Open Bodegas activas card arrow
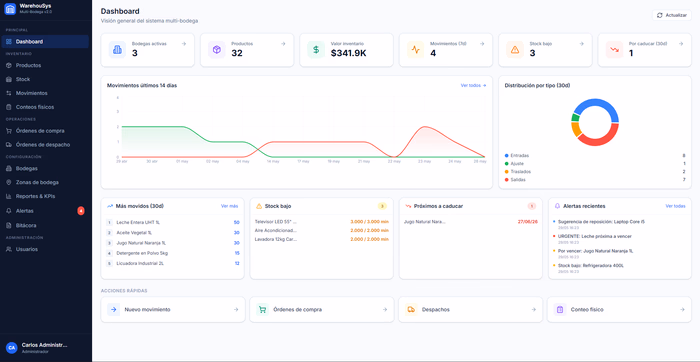 (x=183, y=44)
